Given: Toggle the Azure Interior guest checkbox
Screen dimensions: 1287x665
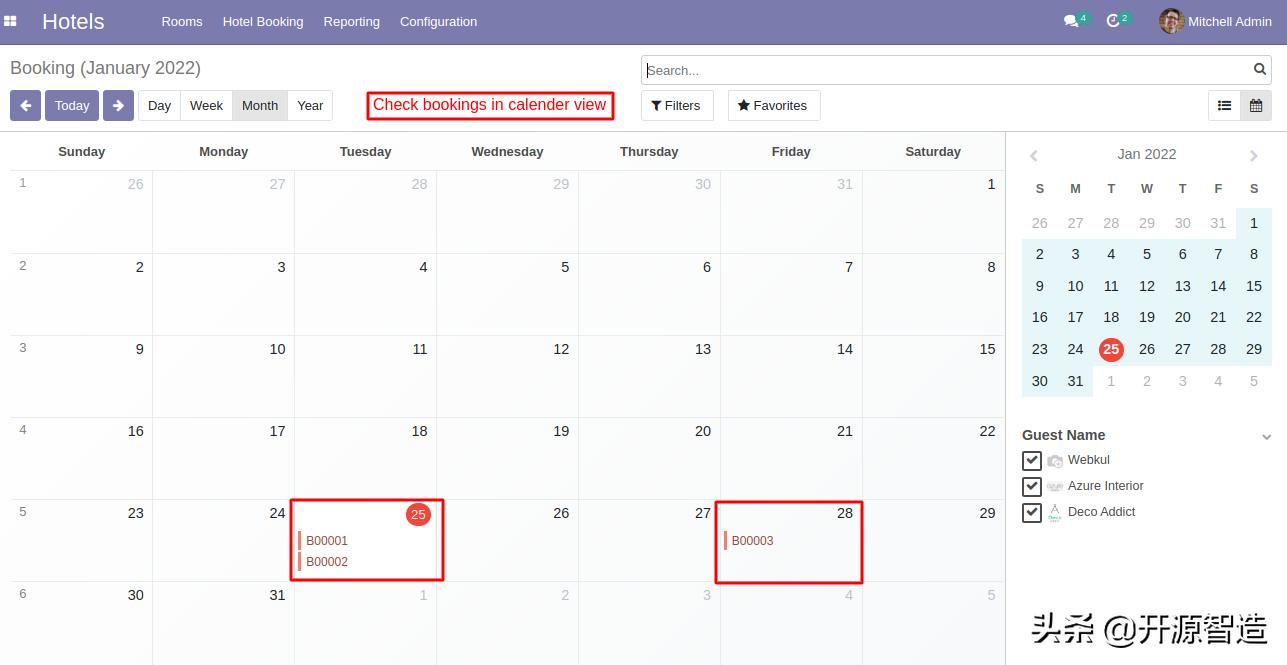Looking at the screenshot, I should click(x=1032, y=486).
